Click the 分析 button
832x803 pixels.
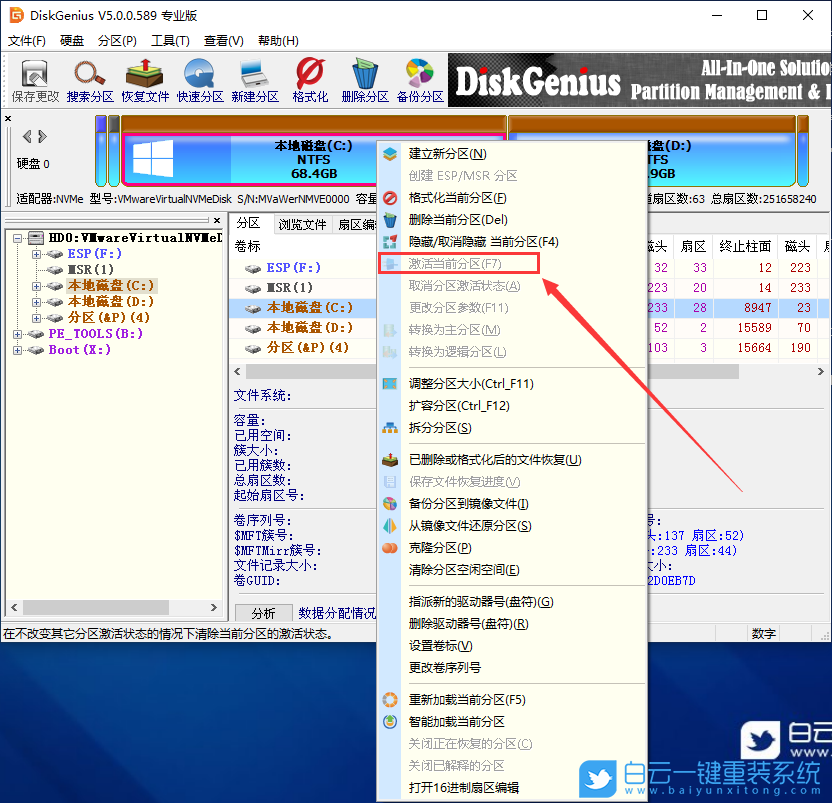click(x=264, y=613)
